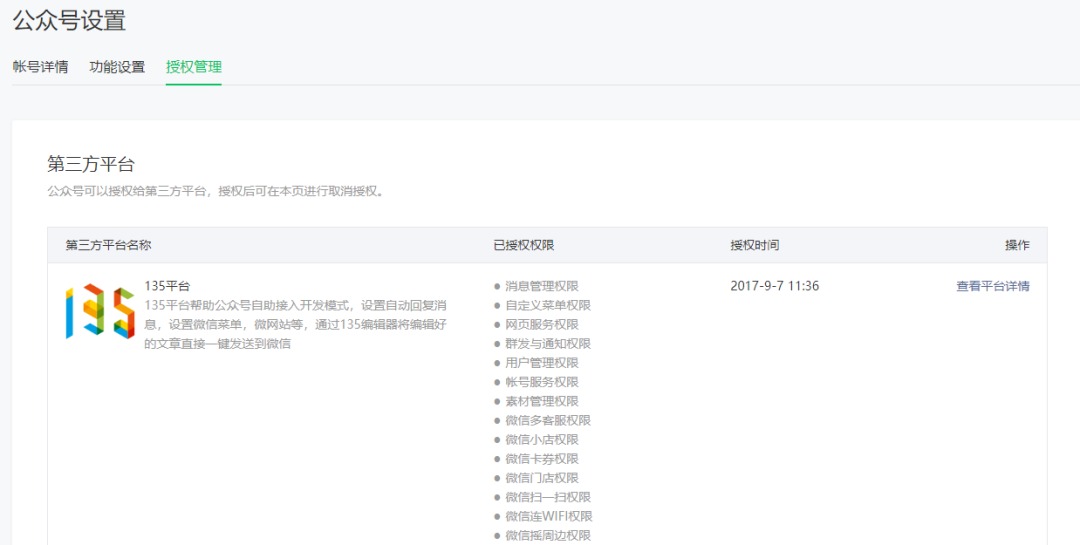This screenshot has height=545, width=1080.
Task: Click the 操作 column header
Action: (x=1017, y=245)
